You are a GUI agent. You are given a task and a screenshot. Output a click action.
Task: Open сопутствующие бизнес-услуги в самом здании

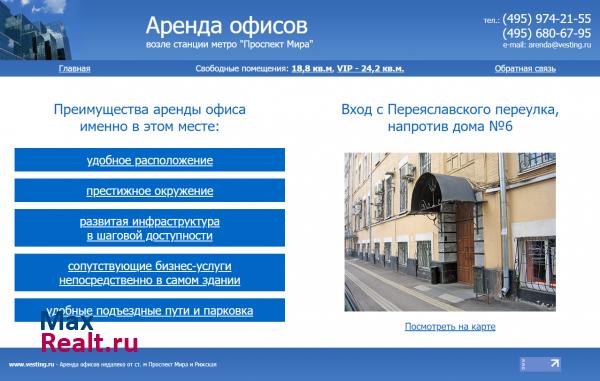[x=150, y=273]
